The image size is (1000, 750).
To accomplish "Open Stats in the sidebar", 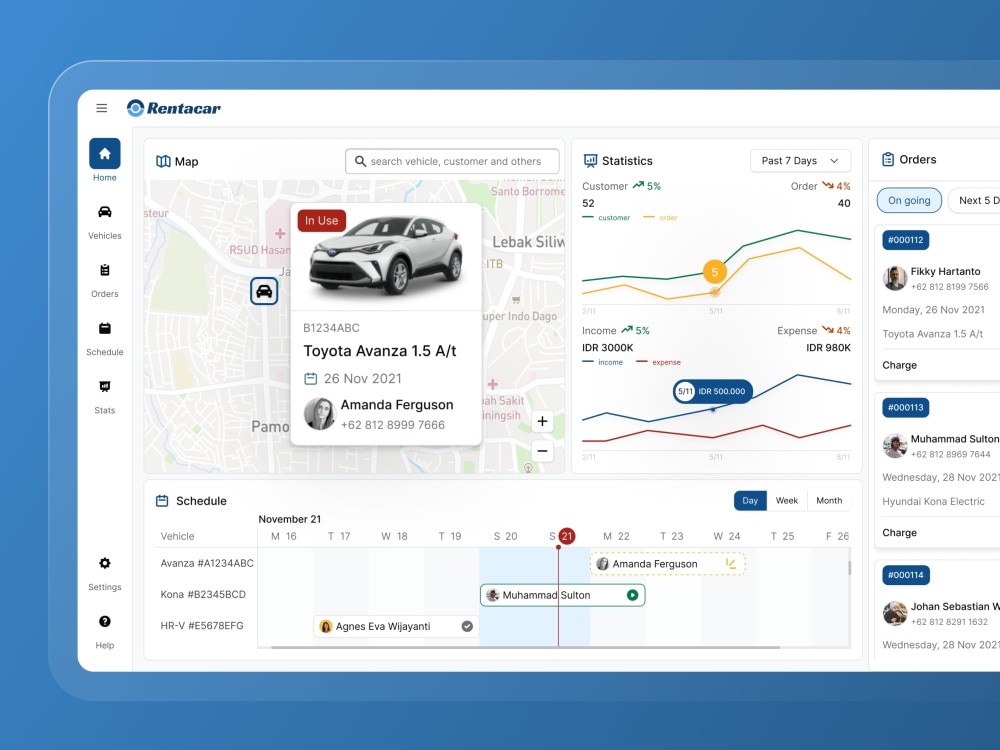I will [x=105, y=398].
